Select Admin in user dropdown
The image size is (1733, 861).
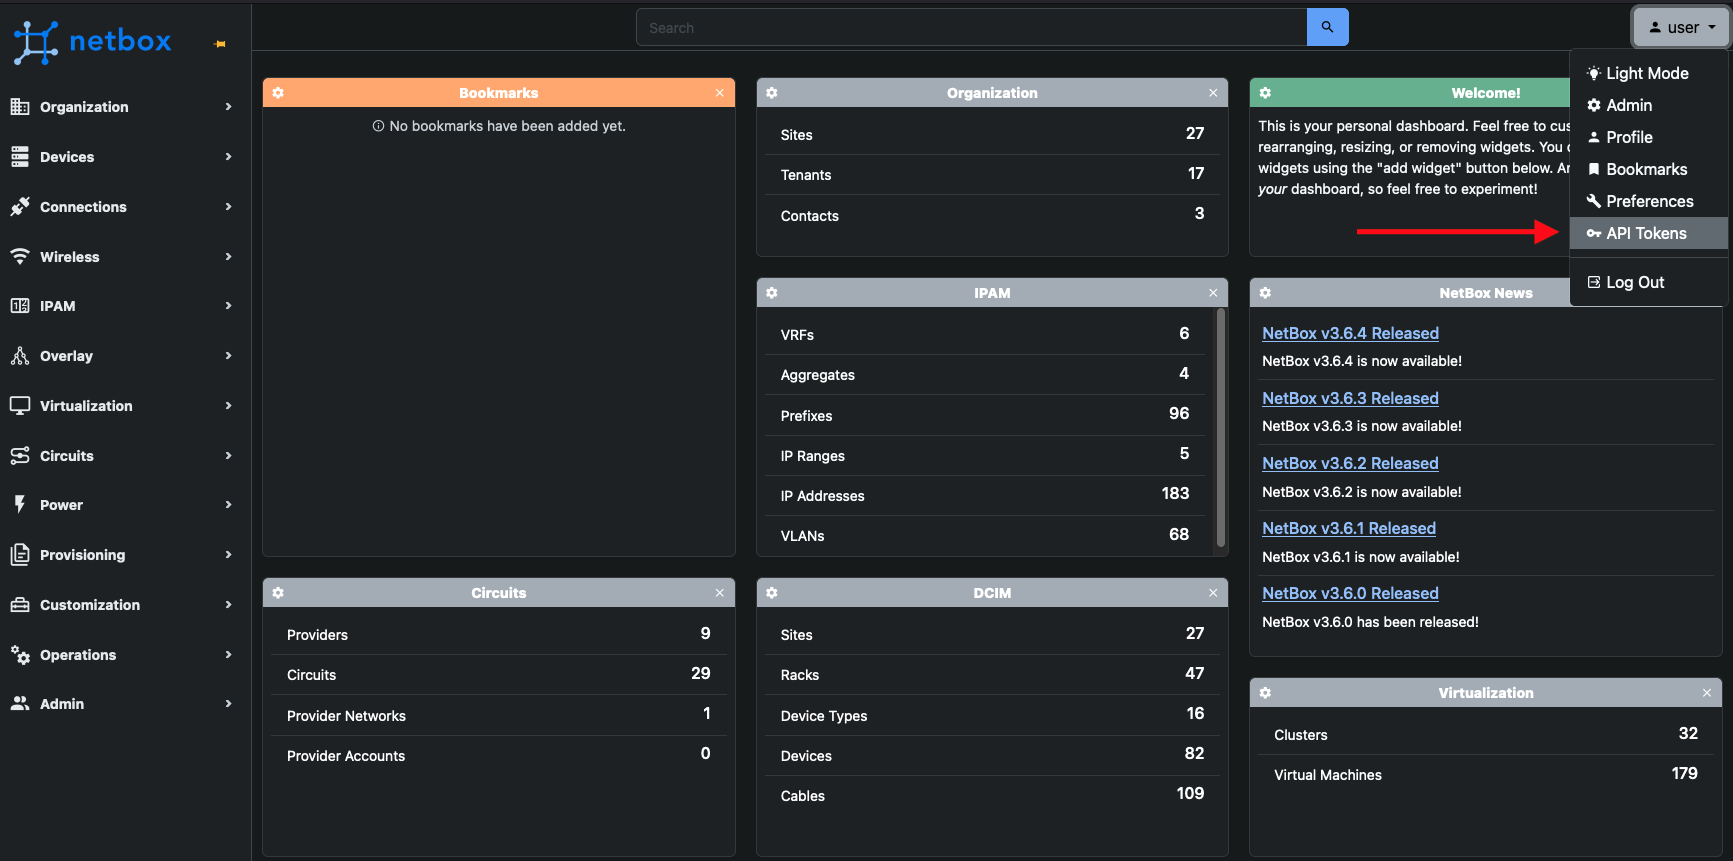click(x=1648, y=105)
